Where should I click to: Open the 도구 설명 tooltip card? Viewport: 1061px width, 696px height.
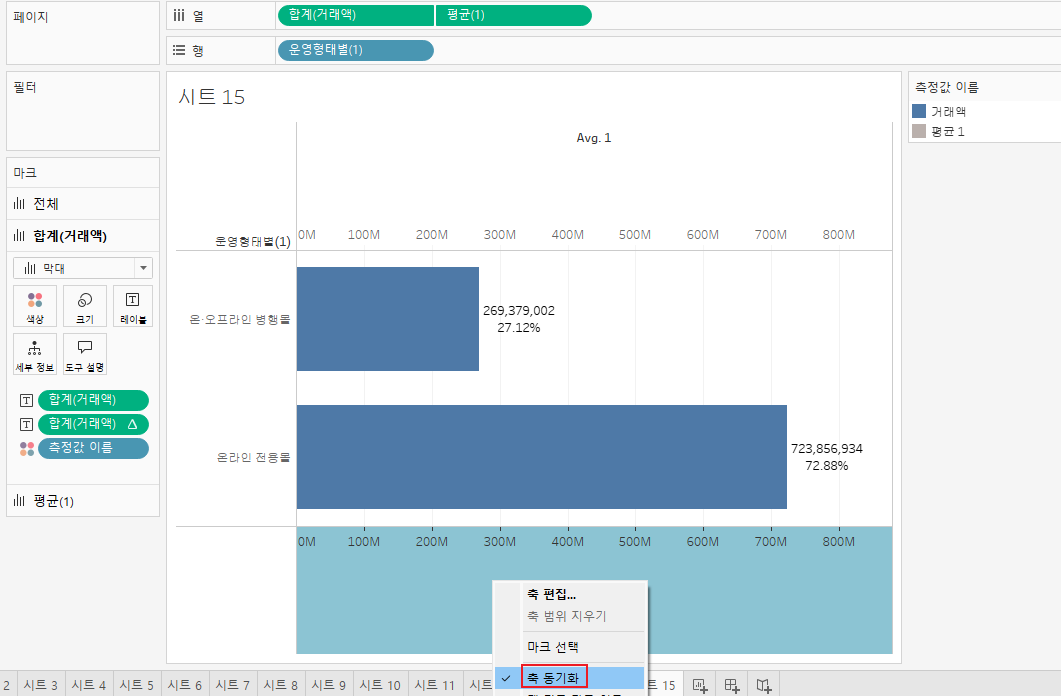click(x=85, y=354)
